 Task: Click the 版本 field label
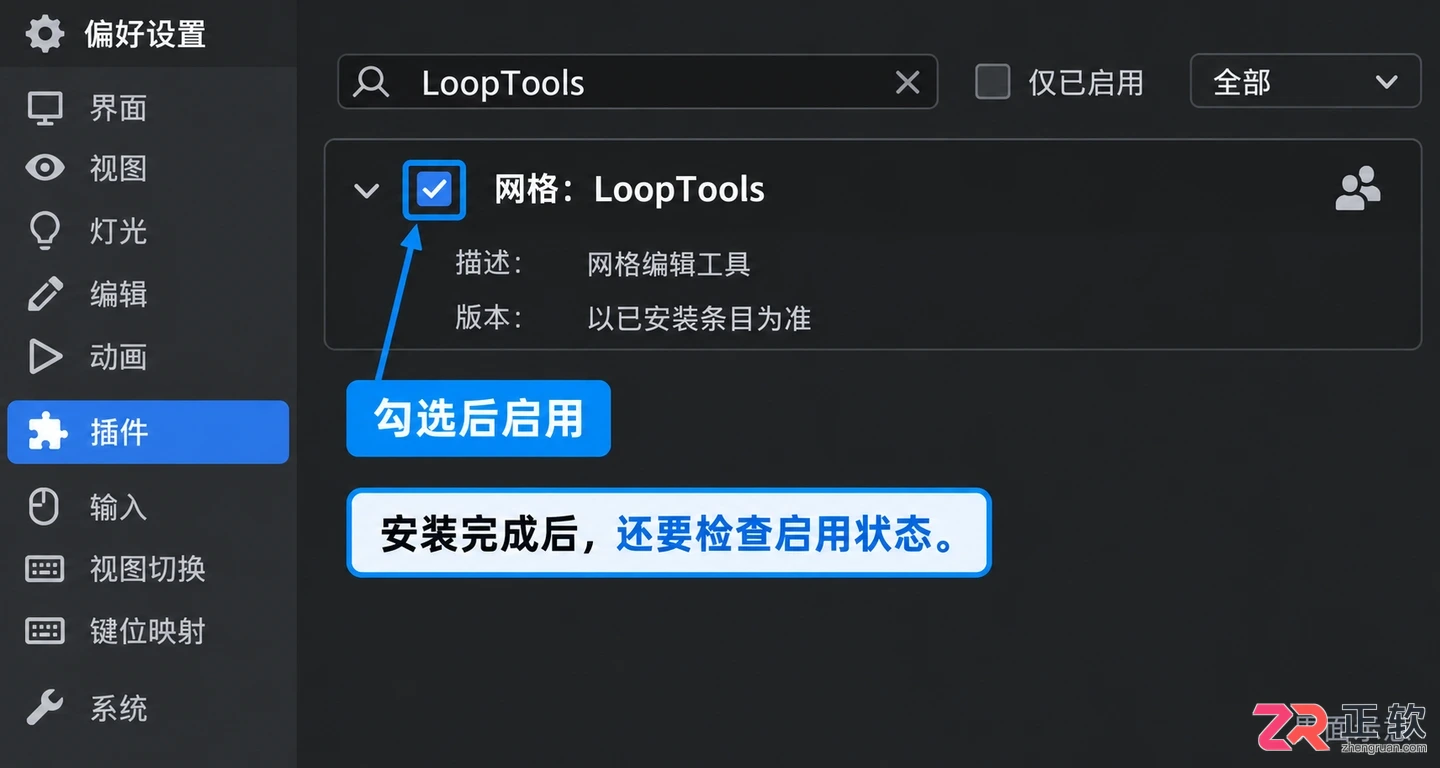(489, 318)
